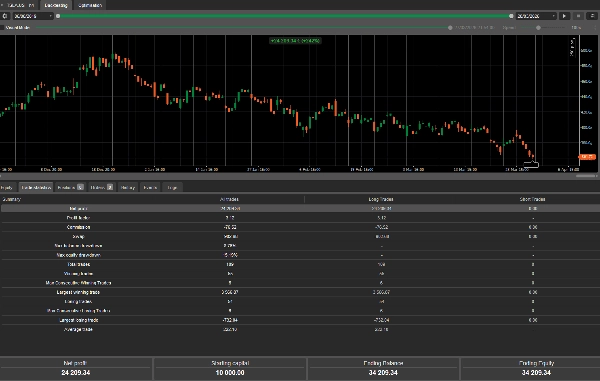The width and height of the screenshot is (600, 381).
Task: Open the Log tab
Action: (x=172, y=187)
